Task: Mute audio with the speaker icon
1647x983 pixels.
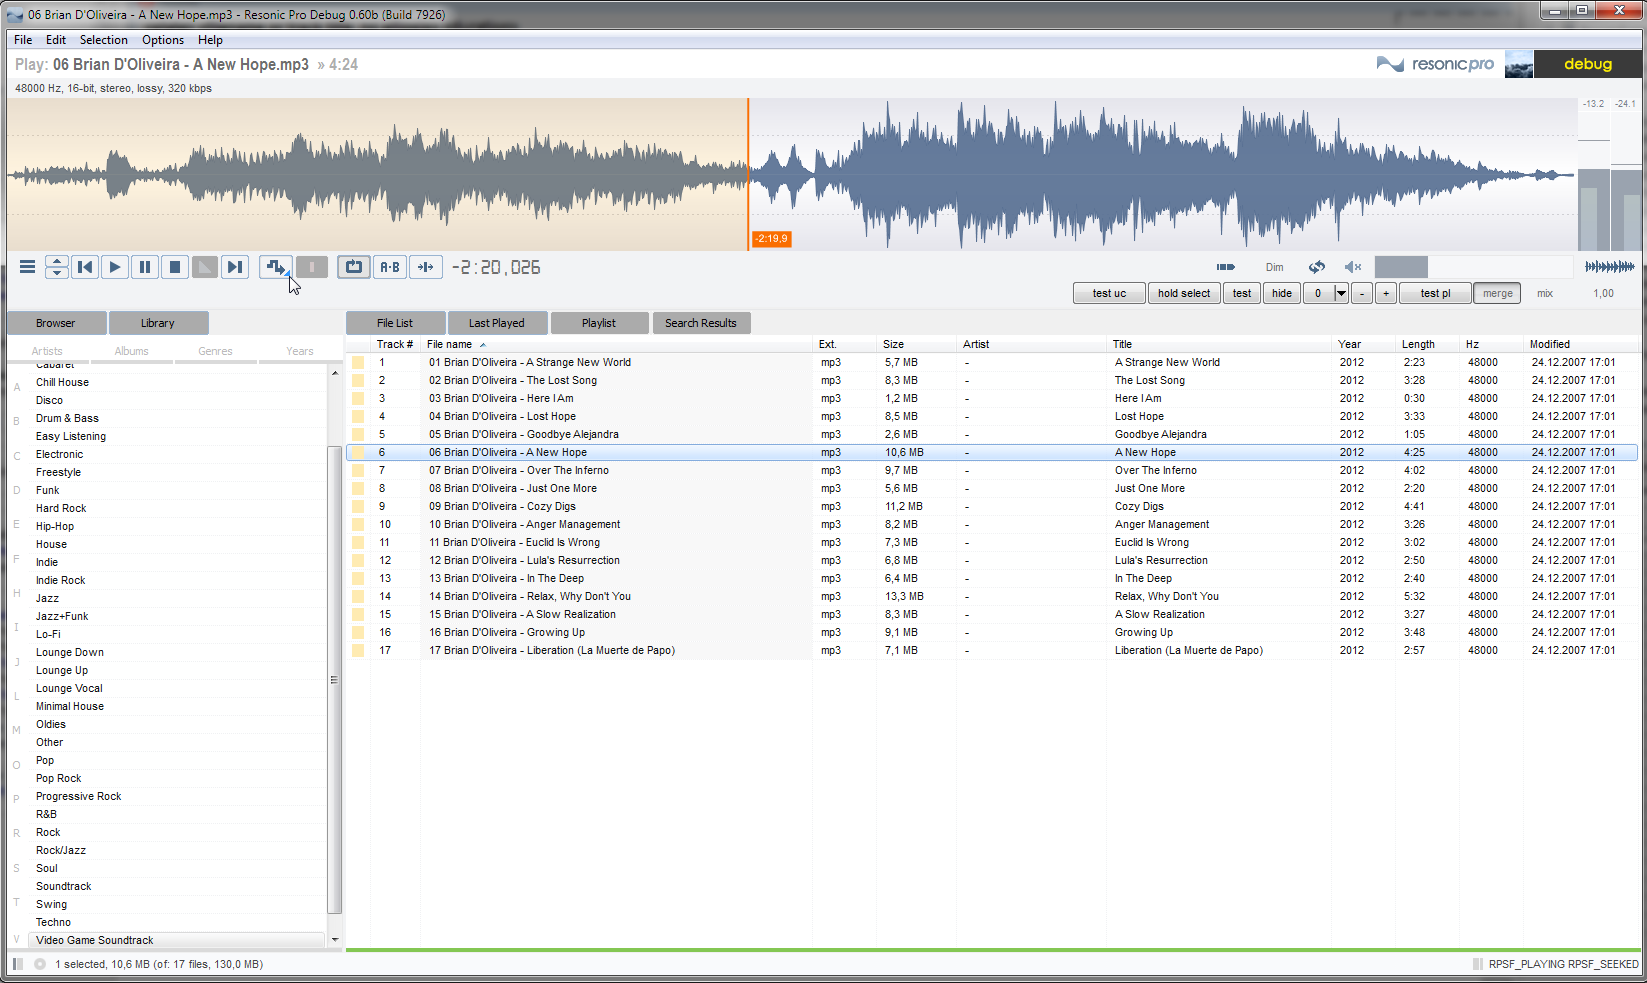Action: point(1352,267)
